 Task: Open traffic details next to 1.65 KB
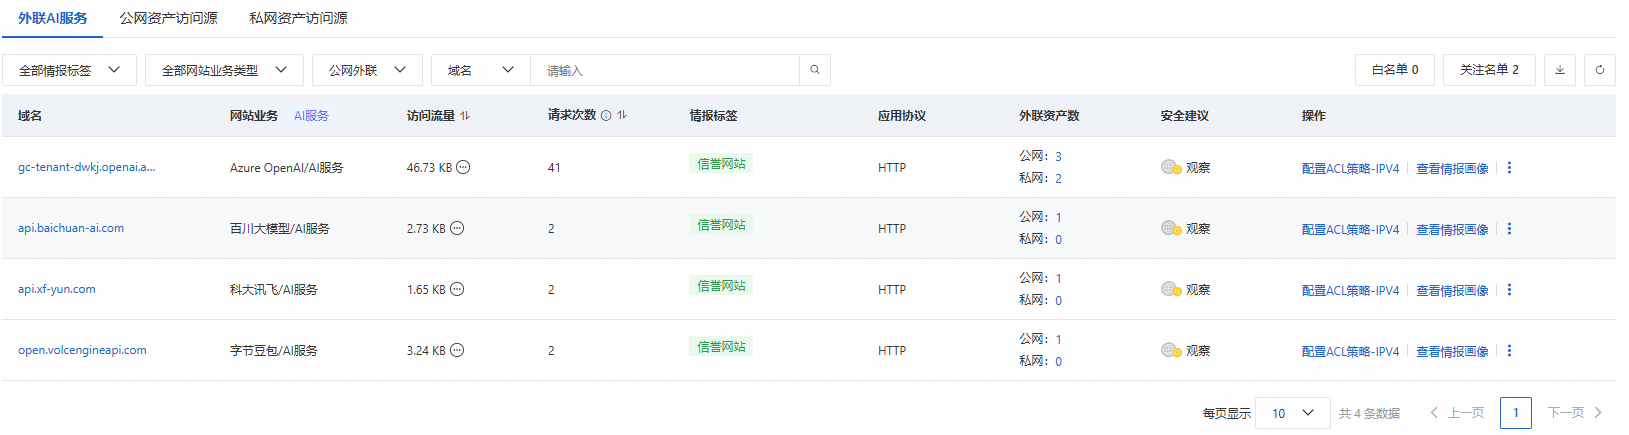(457, 290)
